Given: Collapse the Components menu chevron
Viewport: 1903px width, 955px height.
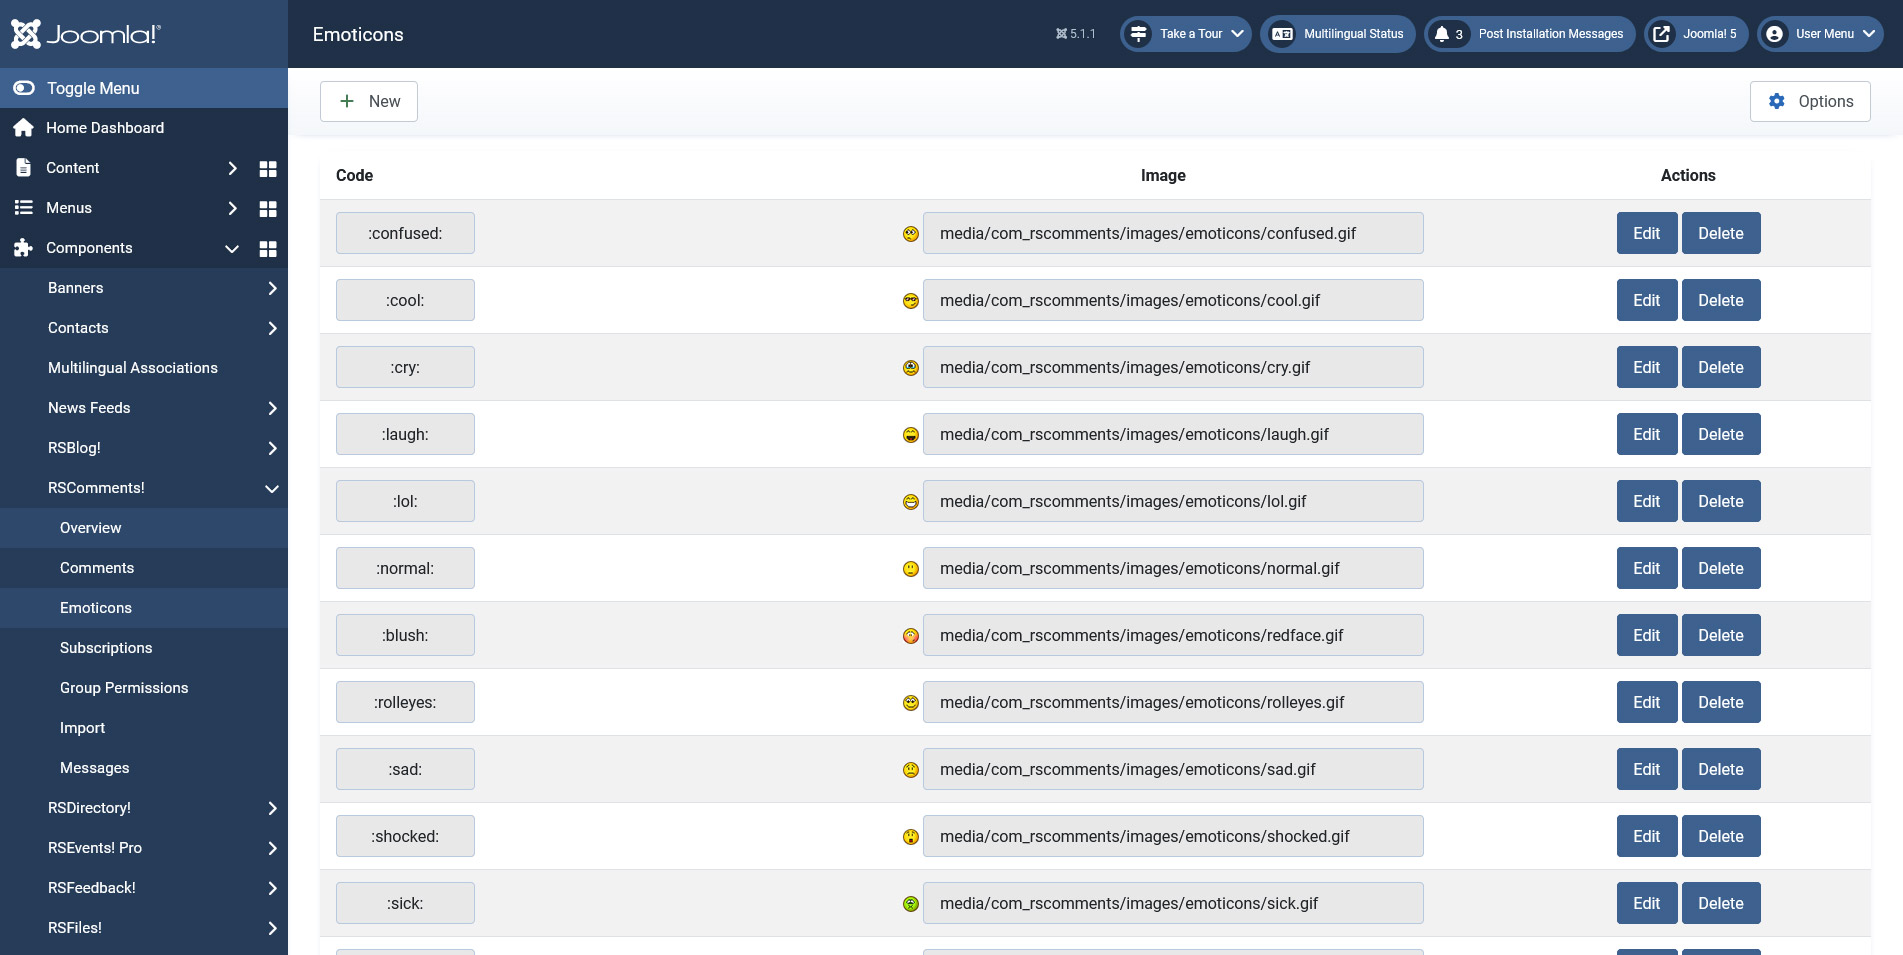Looking at the screenshot, I should [x=232, y=248].
